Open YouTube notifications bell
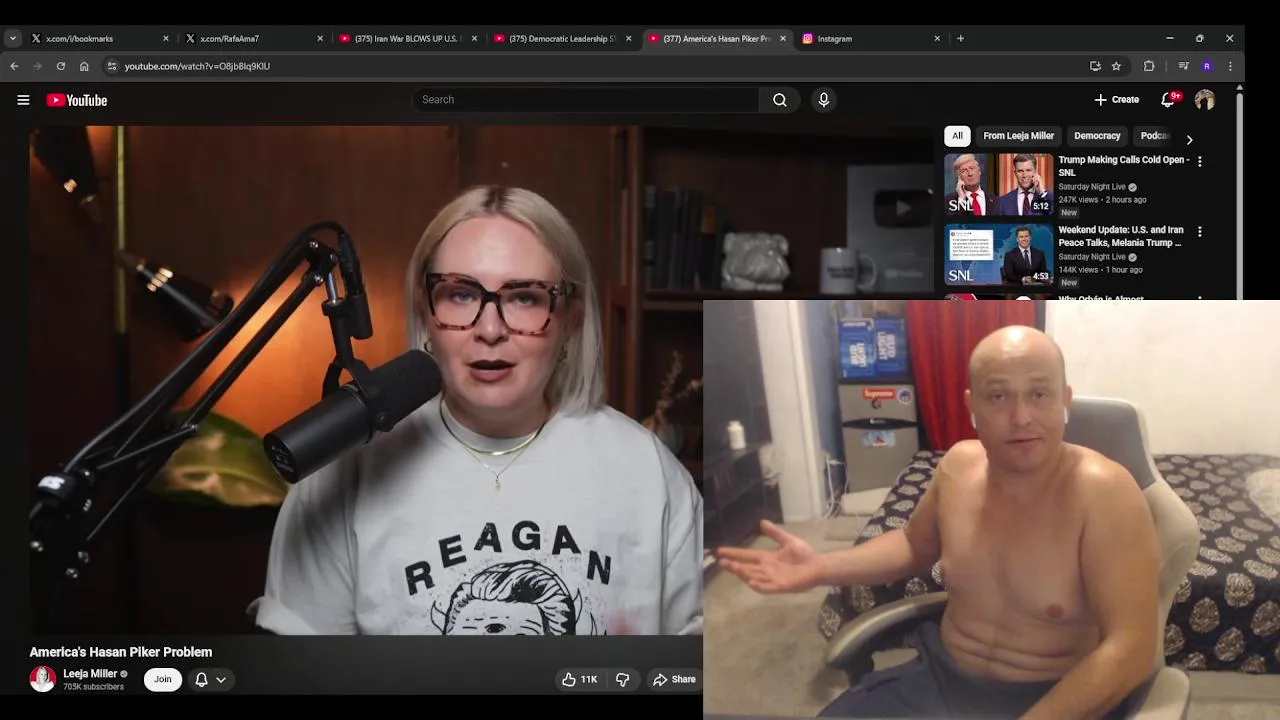Screen dimensions: 1280x720 [x=1168, y=100]
